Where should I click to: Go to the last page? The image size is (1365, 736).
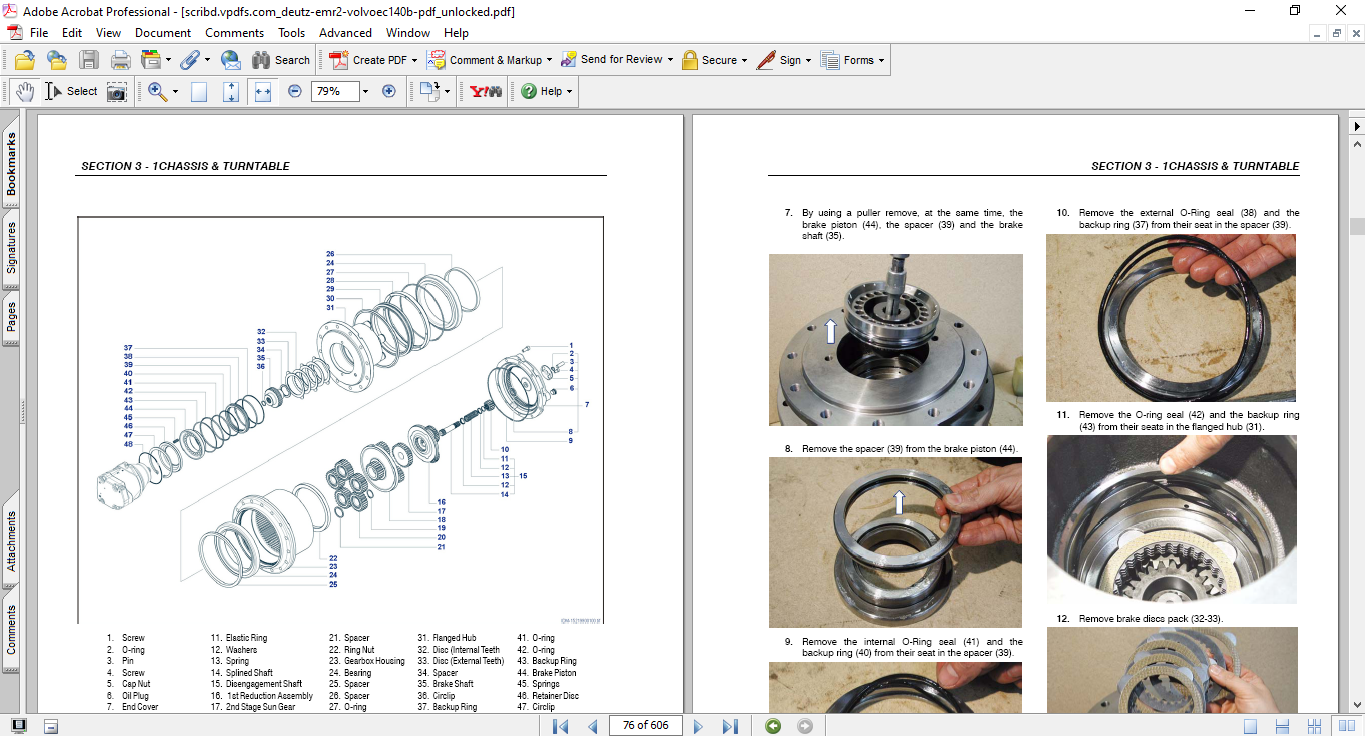731,726
